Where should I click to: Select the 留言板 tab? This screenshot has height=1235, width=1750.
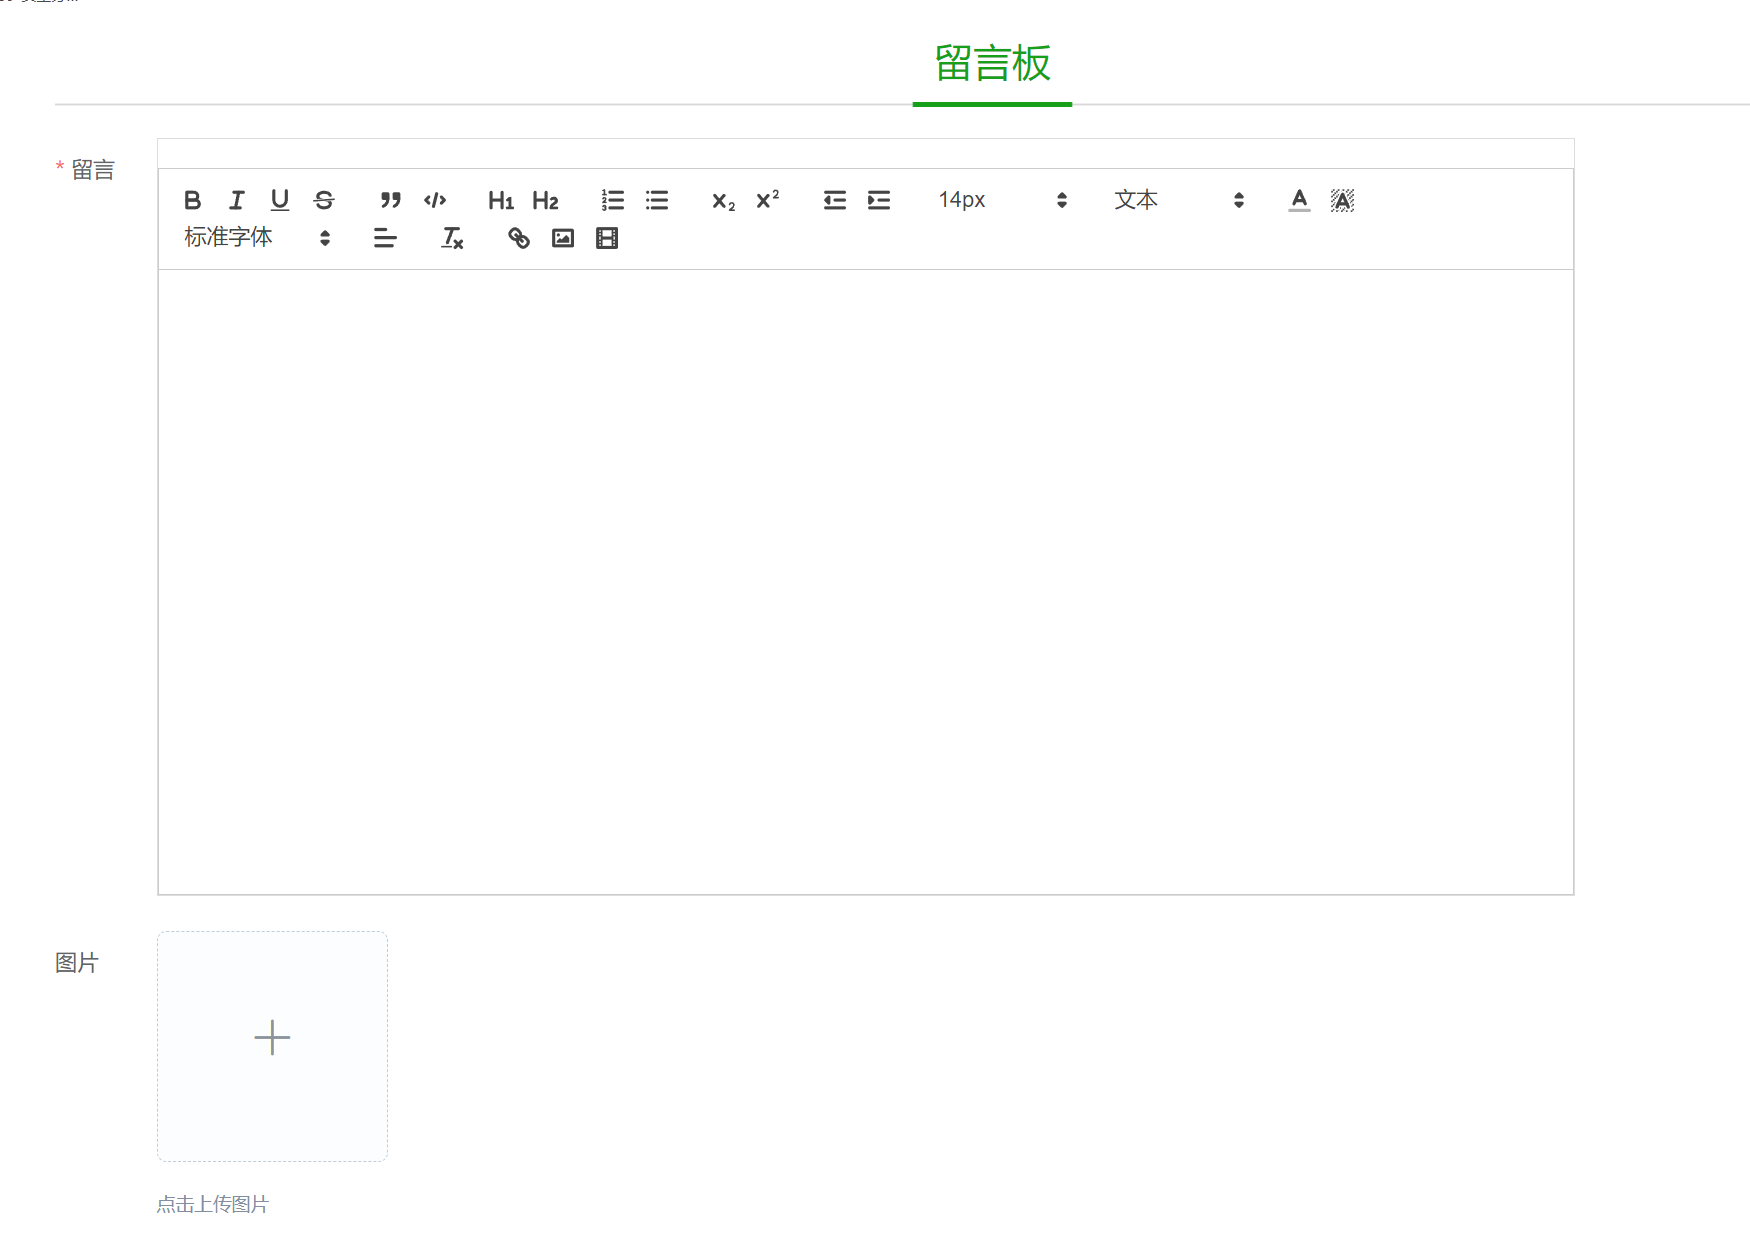point(991,63)
